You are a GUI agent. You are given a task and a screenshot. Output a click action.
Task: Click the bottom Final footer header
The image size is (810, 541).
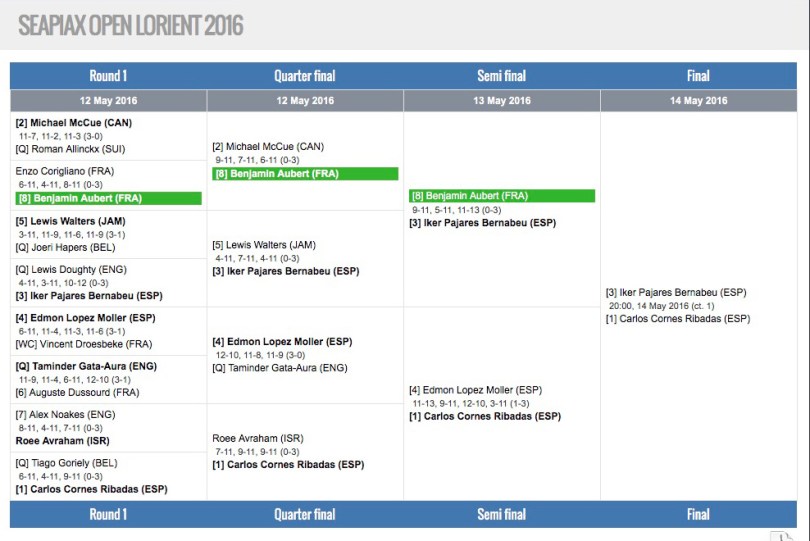pyautogui.click(x=698, y=514)
